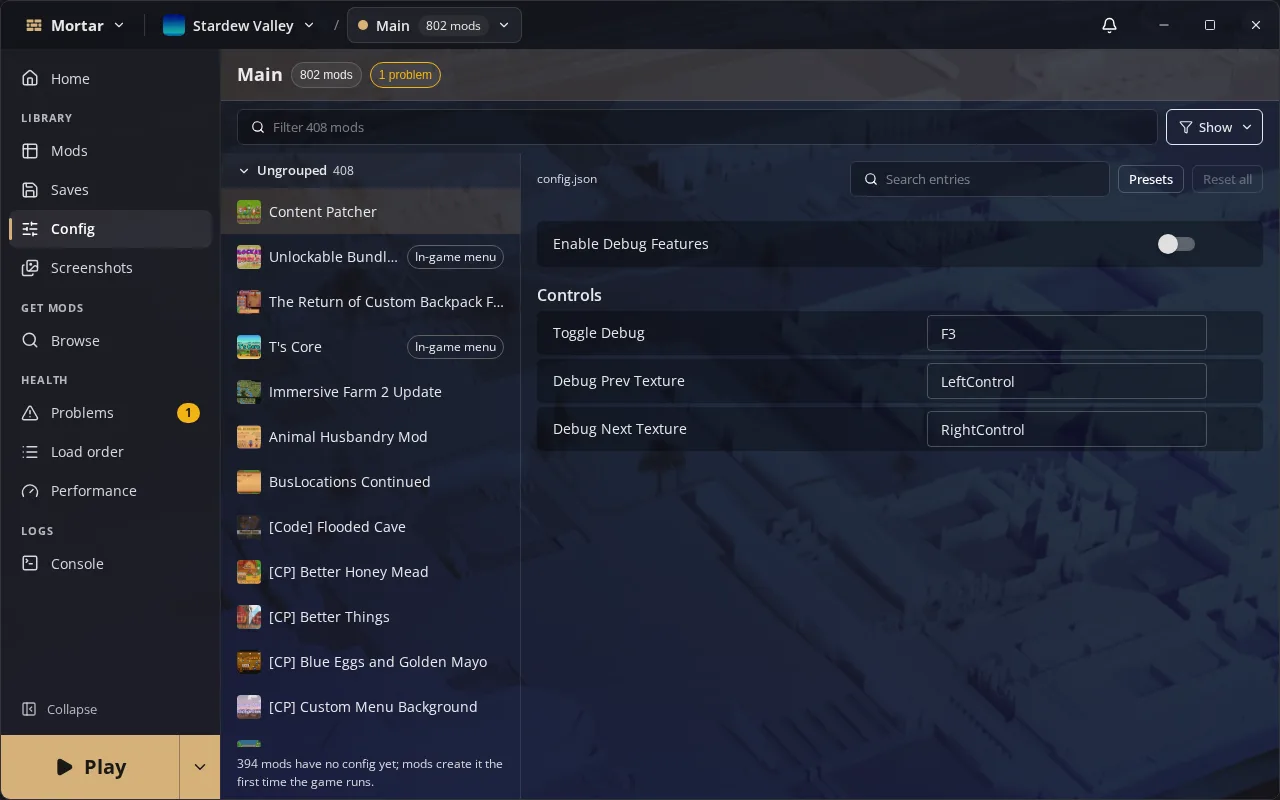Click the Mortar brick logo icon
Screen dimensions: 1280x800
(34, 25)
